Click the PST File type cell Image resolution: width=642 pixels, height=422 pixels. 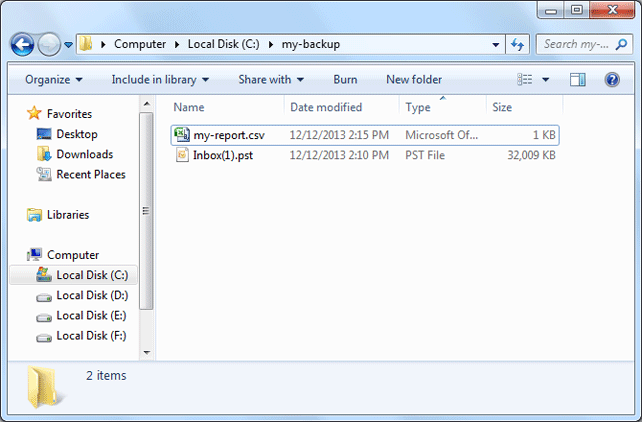(x=425, y=155)
